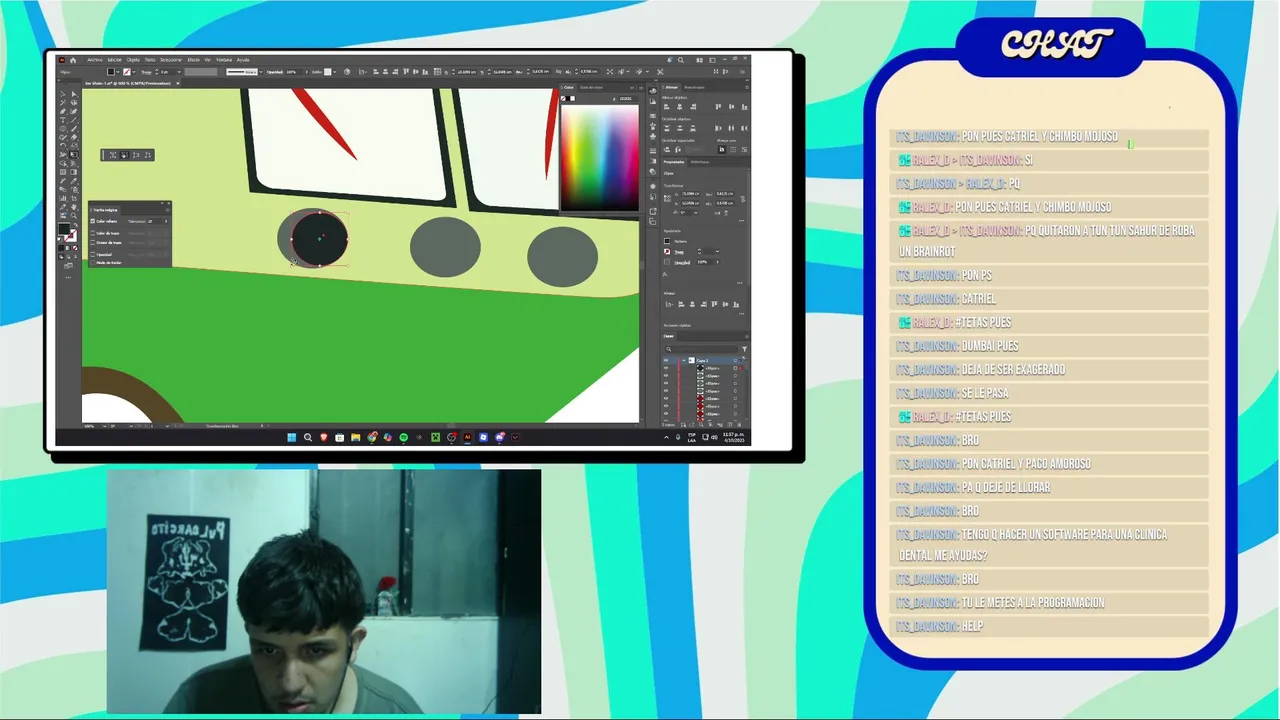Screen dimensions: 1280x720
Task: Open the Ventana menu
Action: point(224,60)
